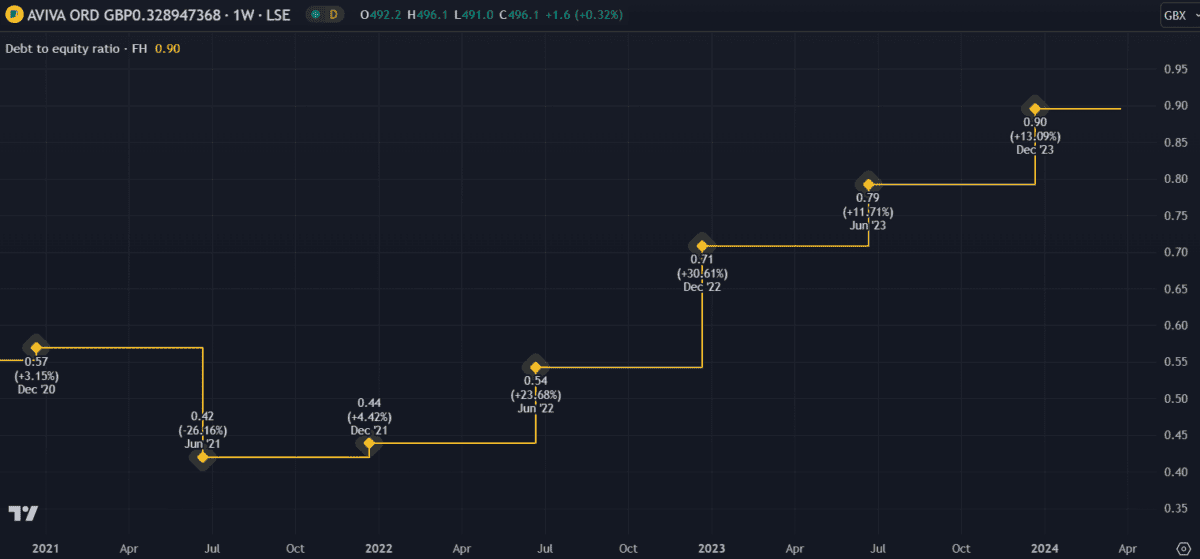
Task: Click the Dec '20 data point diamond
Action: click(x=36, y=347)
